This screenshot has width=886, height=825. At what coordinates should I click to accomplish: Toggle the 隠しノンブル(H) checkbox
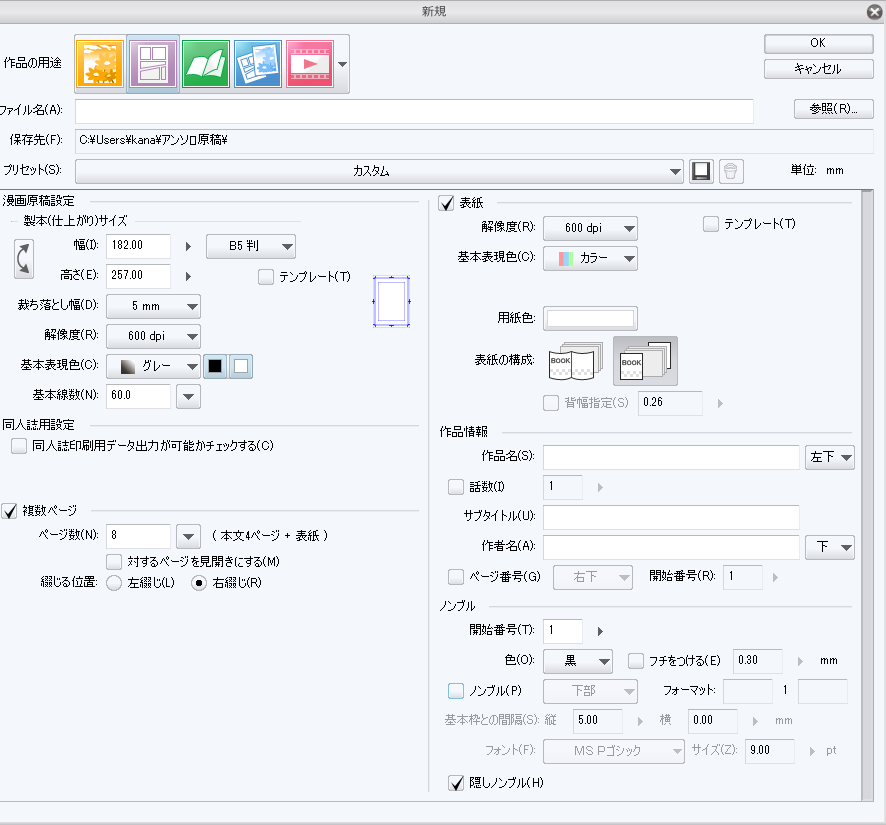click(x=455, y=783)
